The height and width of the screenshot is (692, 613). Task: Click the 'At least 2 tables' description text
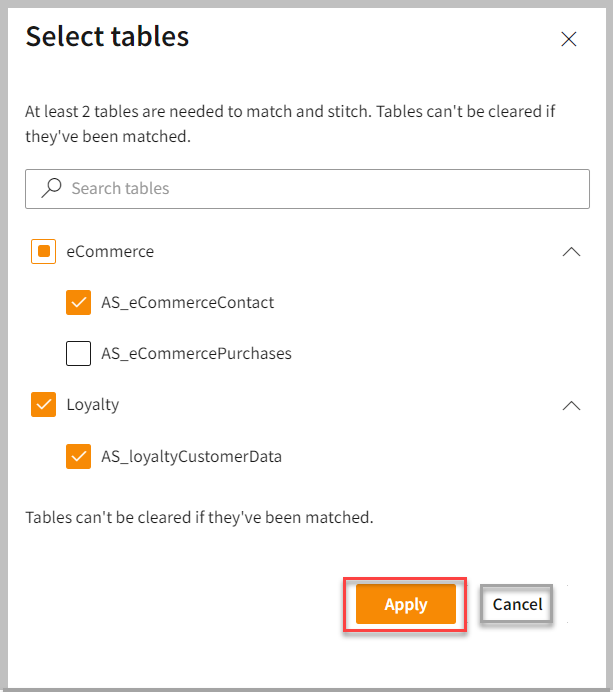tap(290, 123)
